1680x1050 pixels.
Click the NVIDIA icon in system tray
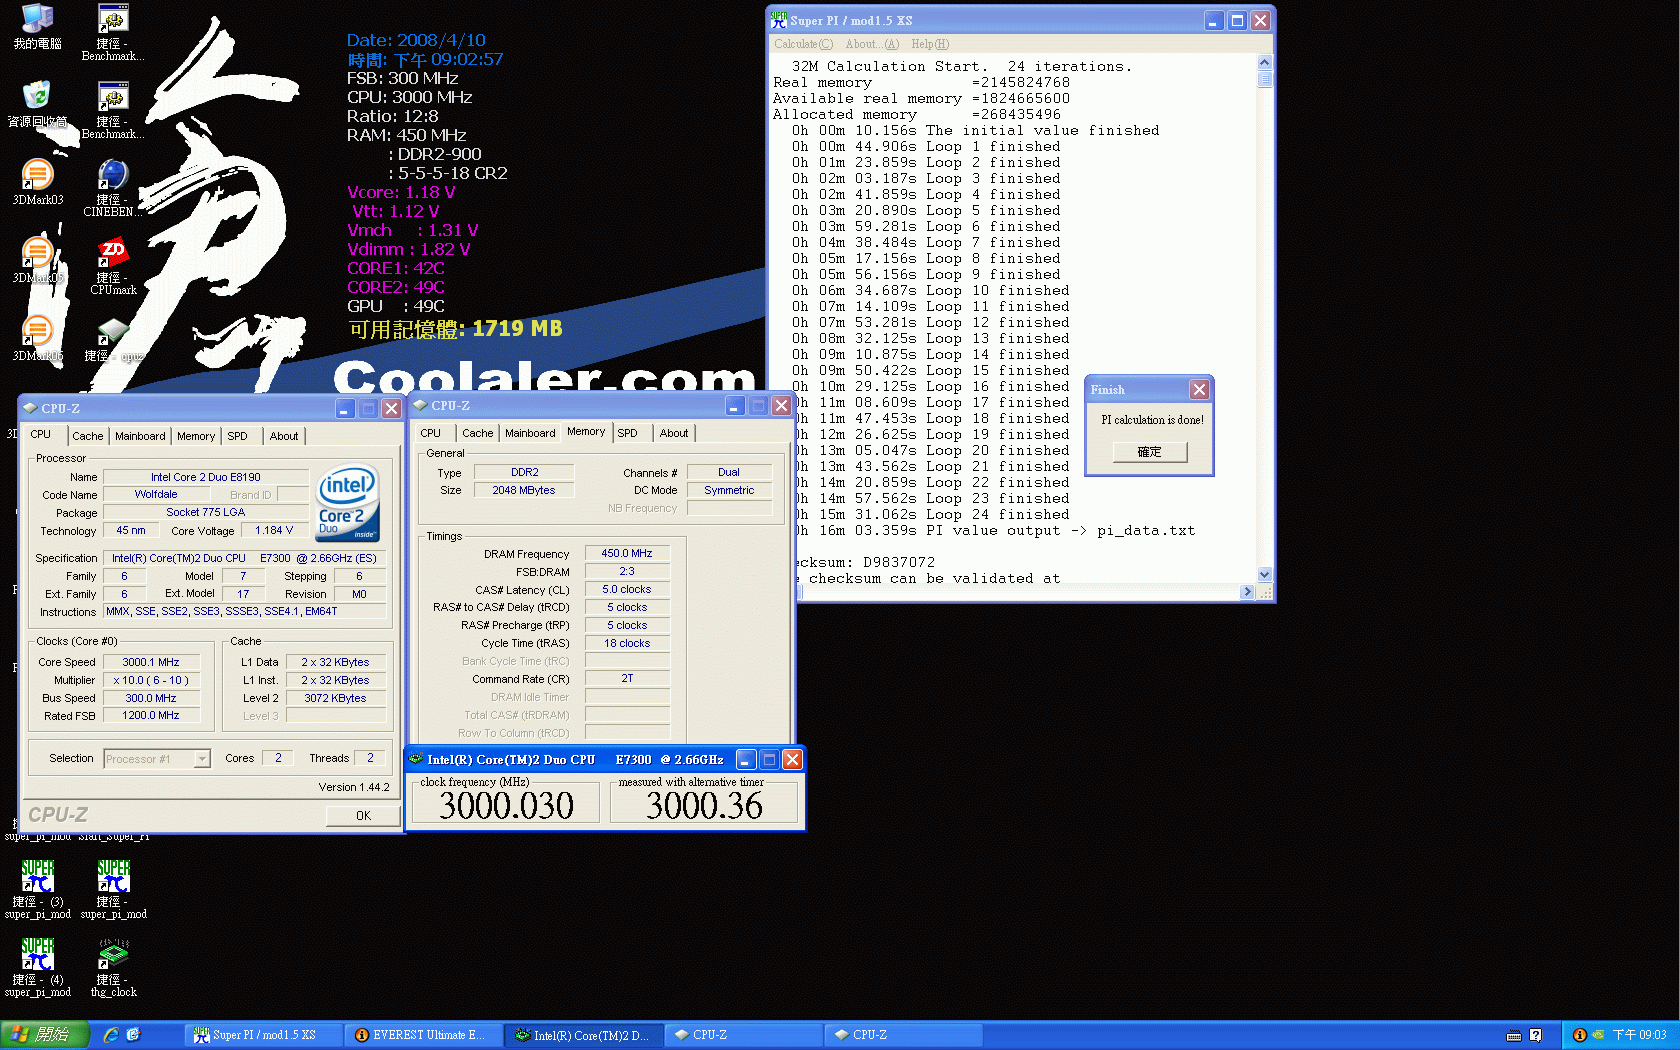(1598, 1035)
